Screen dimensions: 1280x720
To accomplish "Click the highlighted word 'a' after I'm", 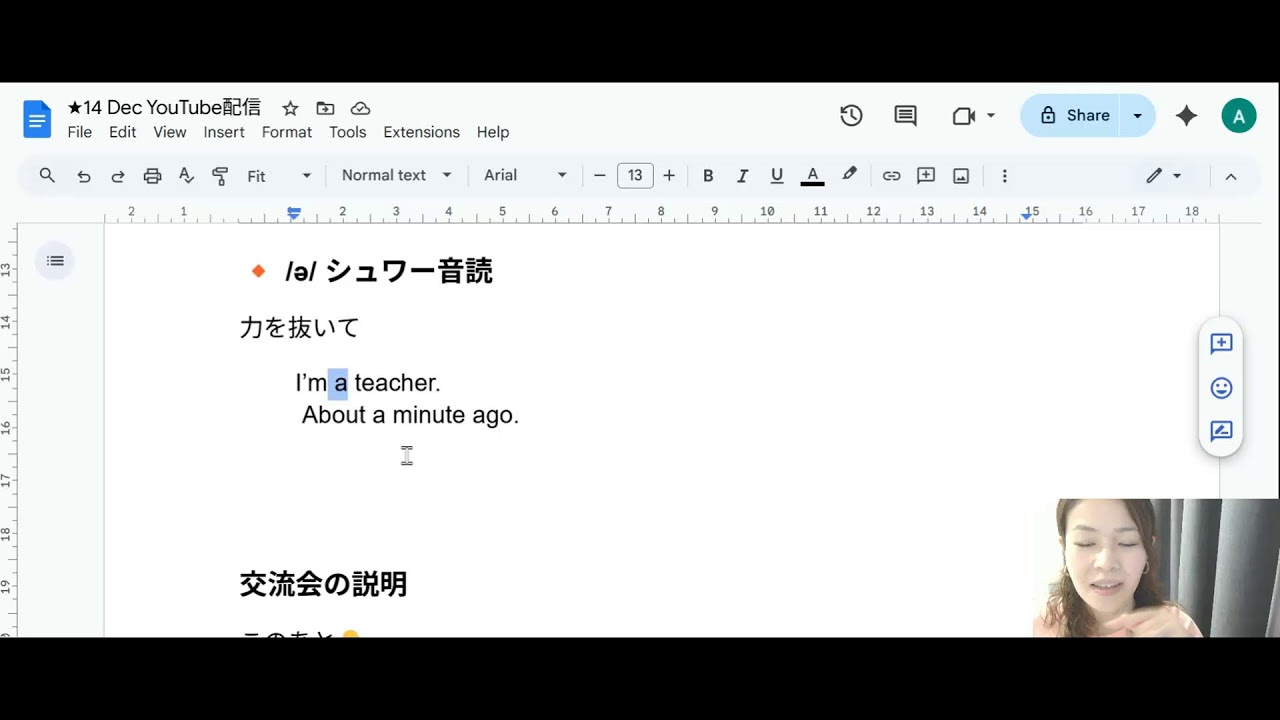I will 340,383.
